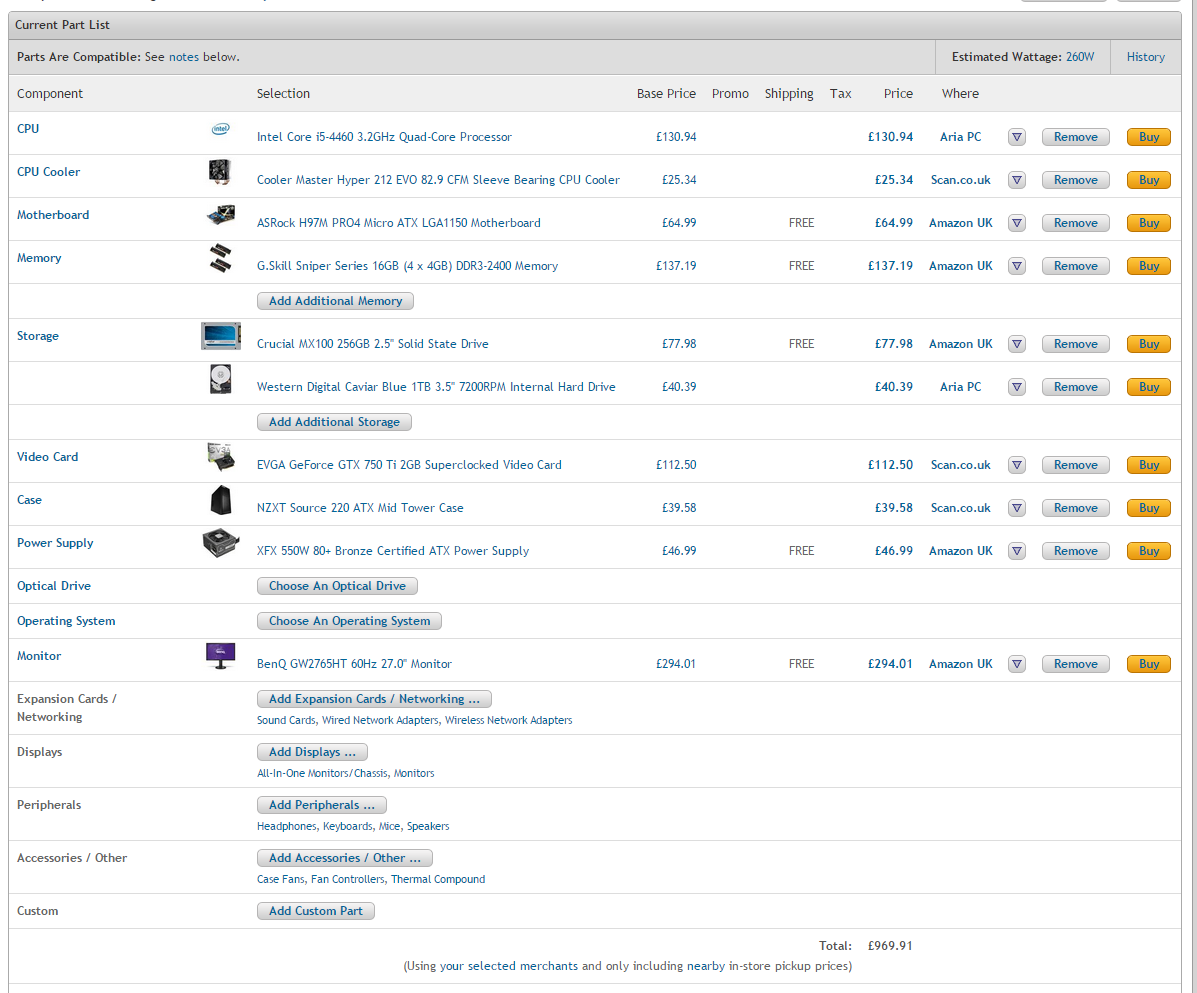Open merchant dropdown arrow for CPU Cooler row
This screenshot has width=1197, height=993.
click(1017, 180)
